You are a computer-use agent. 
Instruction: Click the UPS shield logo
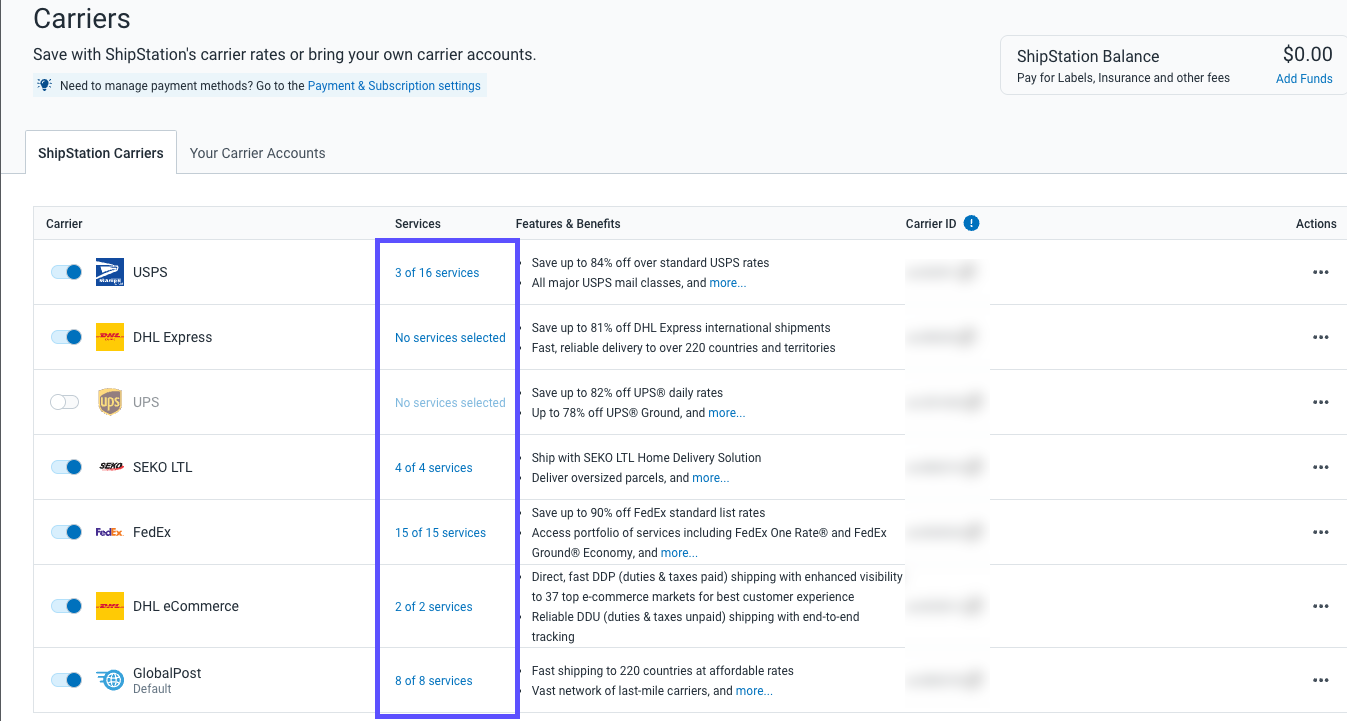tap(109, 401)
